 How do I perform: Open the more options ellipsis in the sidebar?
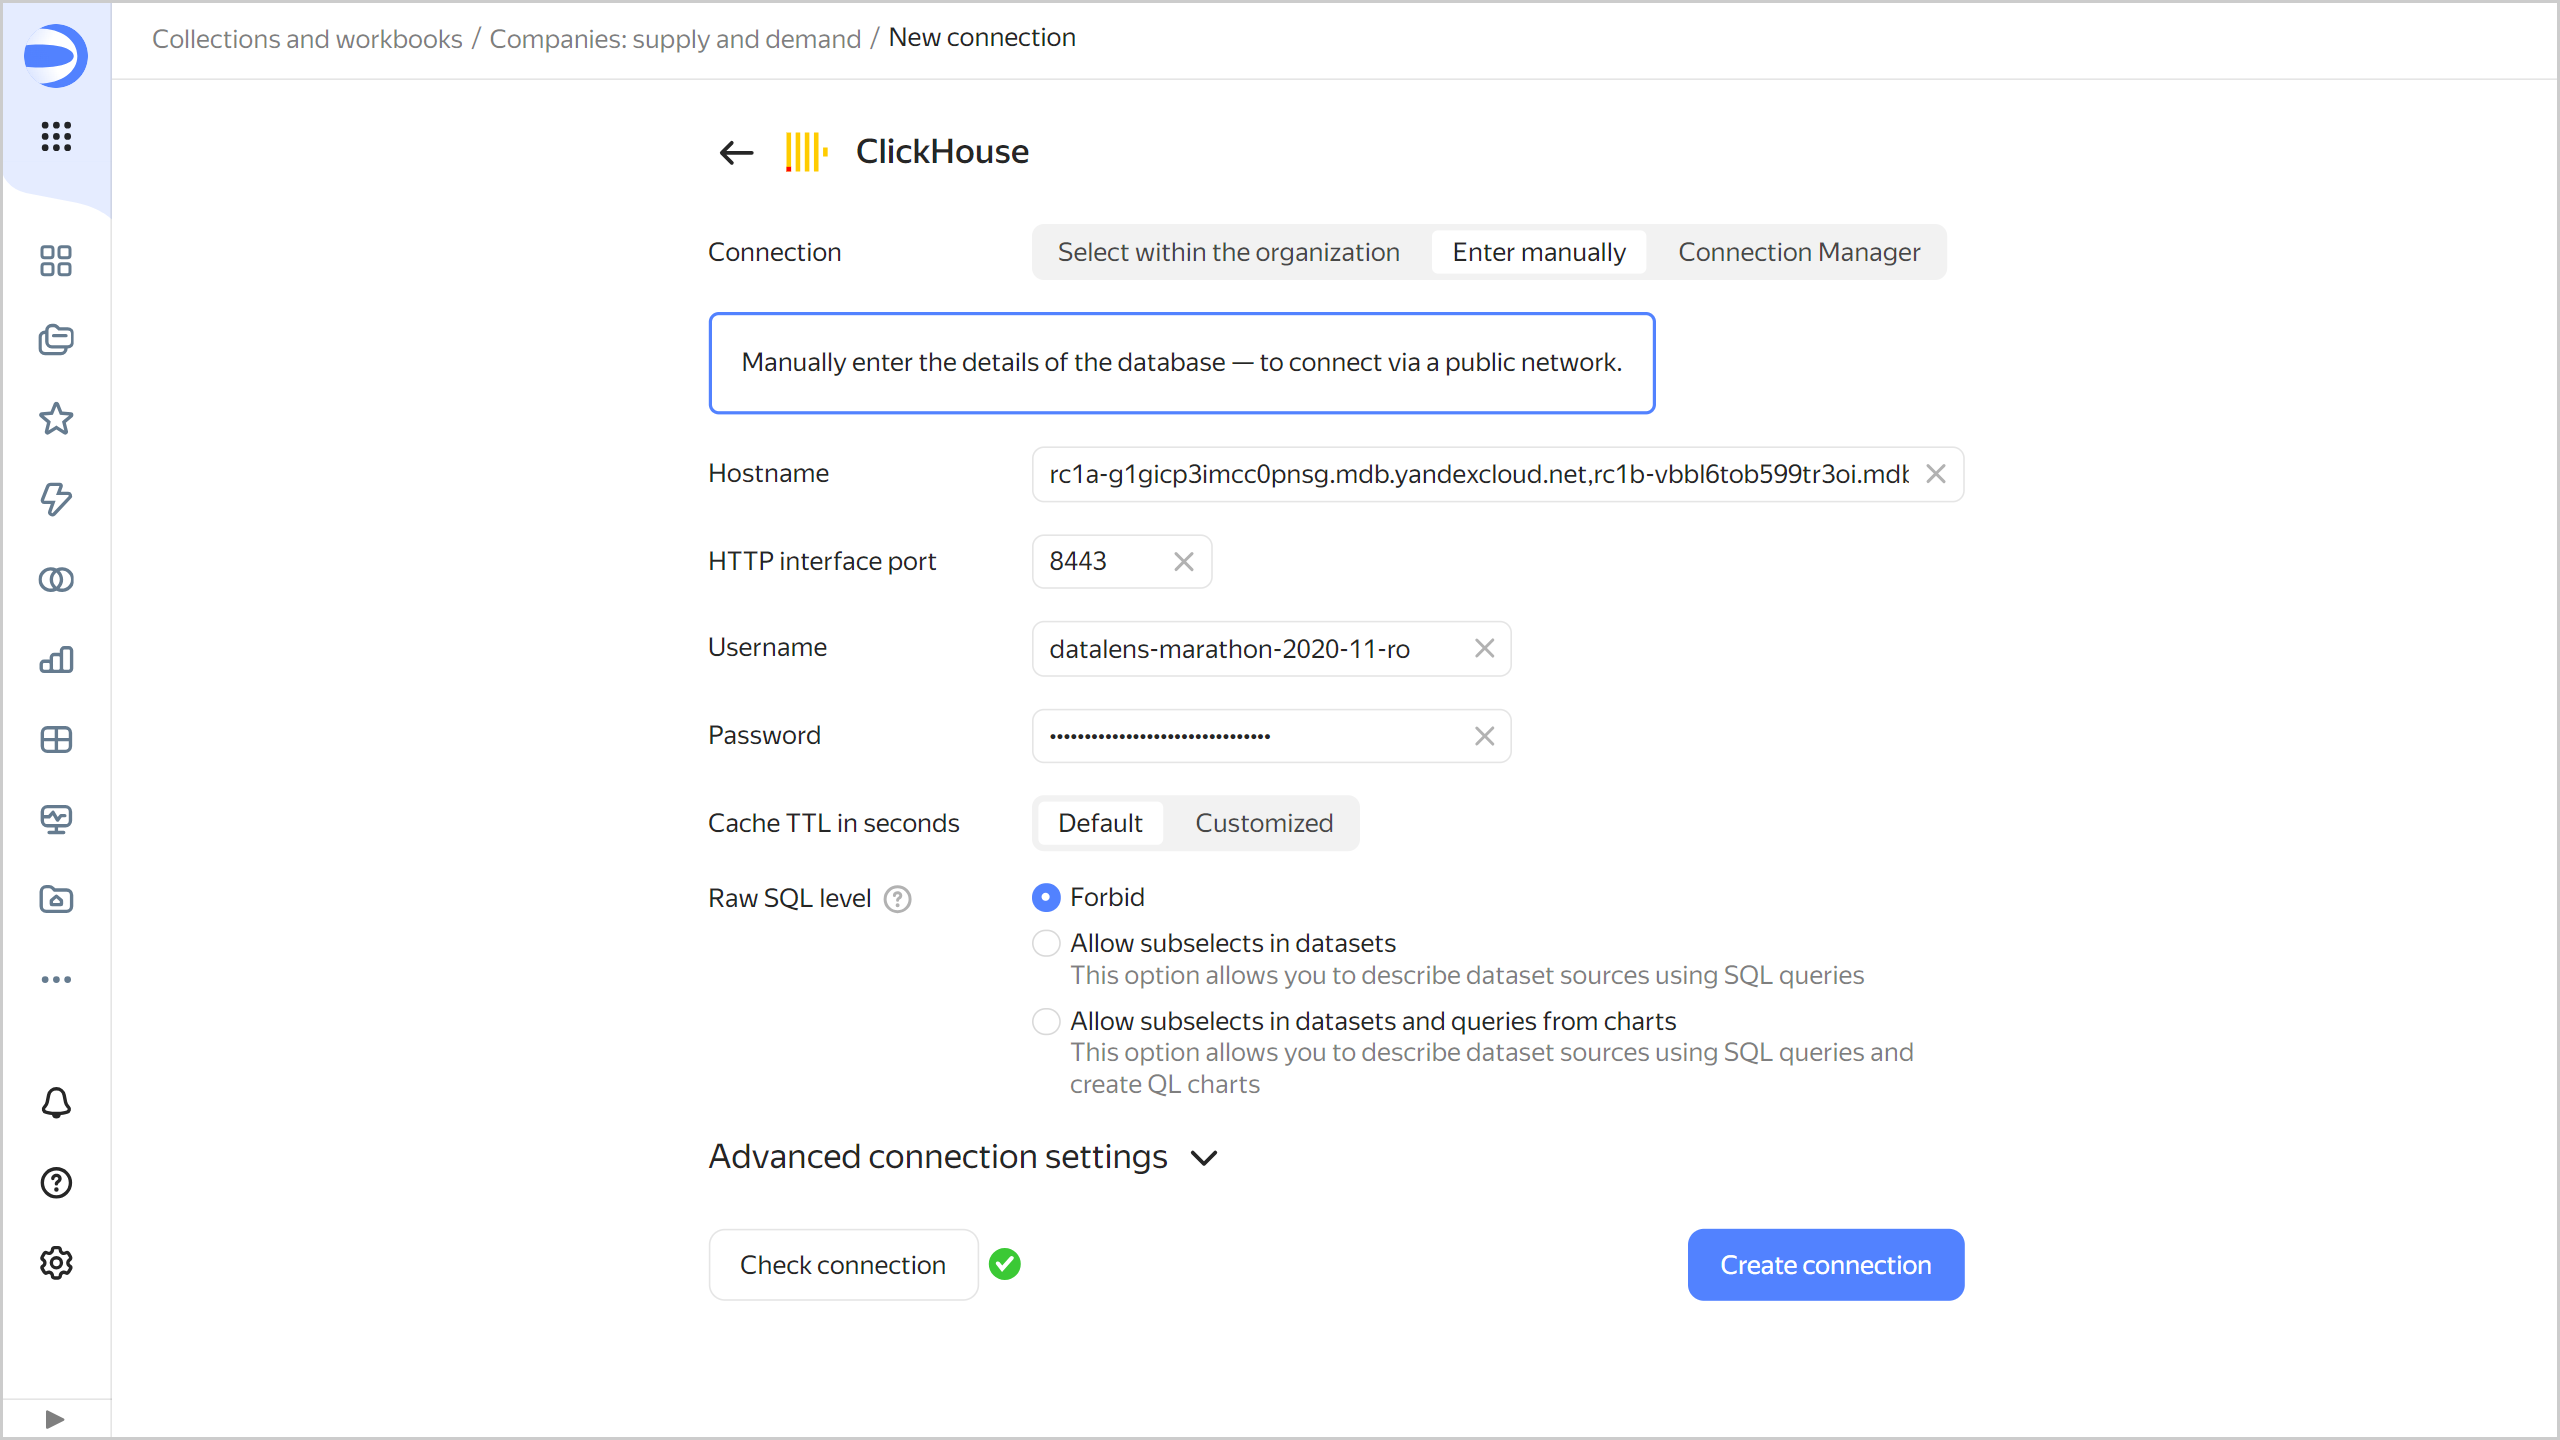(x=56, y=979)
